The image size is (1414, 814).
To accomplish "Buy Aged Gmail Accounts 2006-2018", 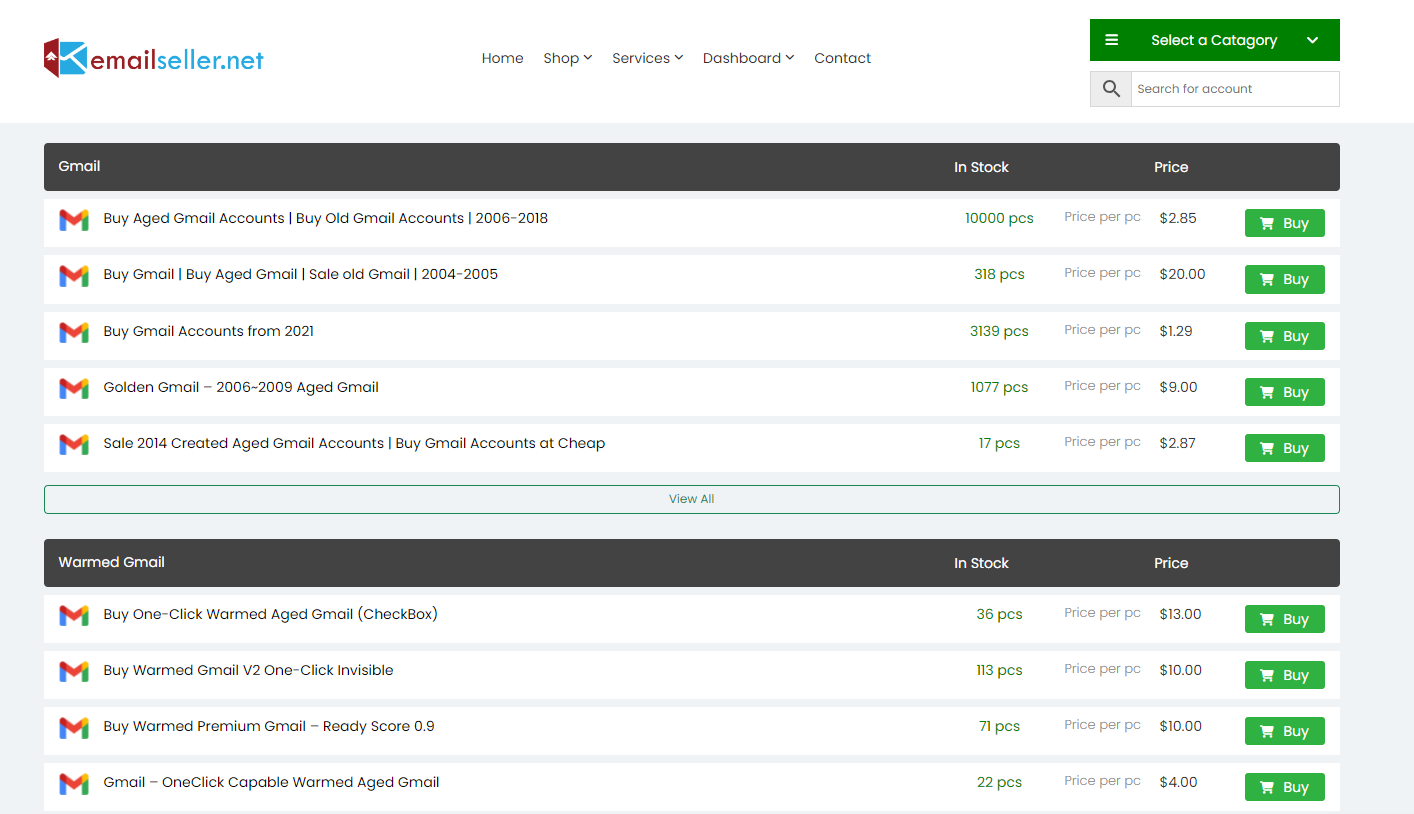I will coord(1285,223).
